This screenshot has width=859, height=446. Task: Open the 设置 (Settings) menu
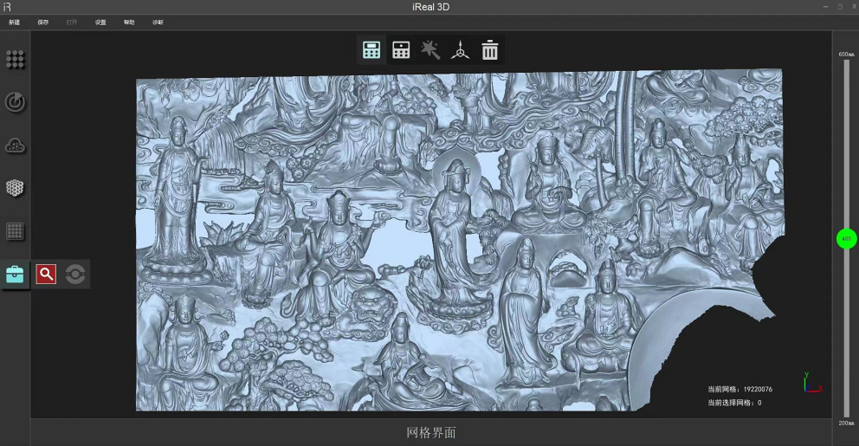(100, 22)
